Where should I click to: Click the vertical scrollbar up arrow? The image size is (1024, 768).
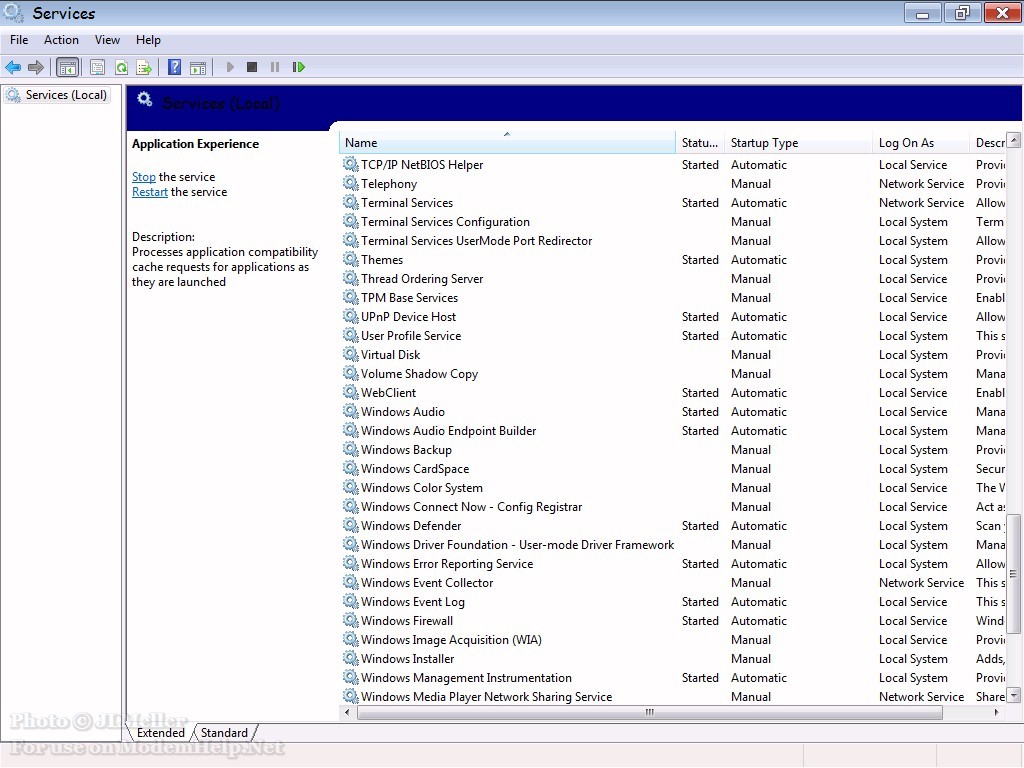(x=1014, y=139)
